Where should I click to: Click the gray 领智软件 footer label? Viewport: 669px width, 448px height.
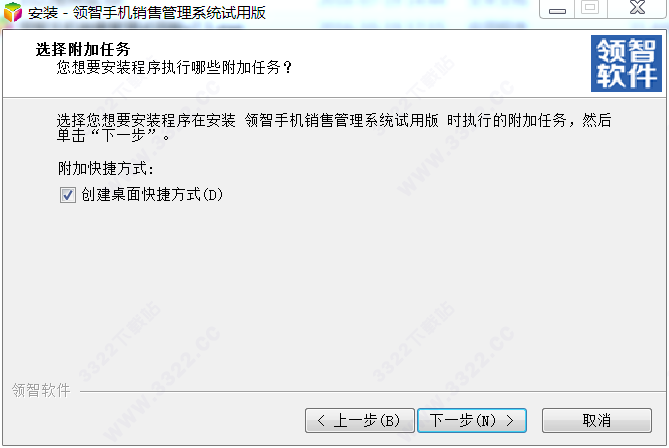click(x=41, y=390)
